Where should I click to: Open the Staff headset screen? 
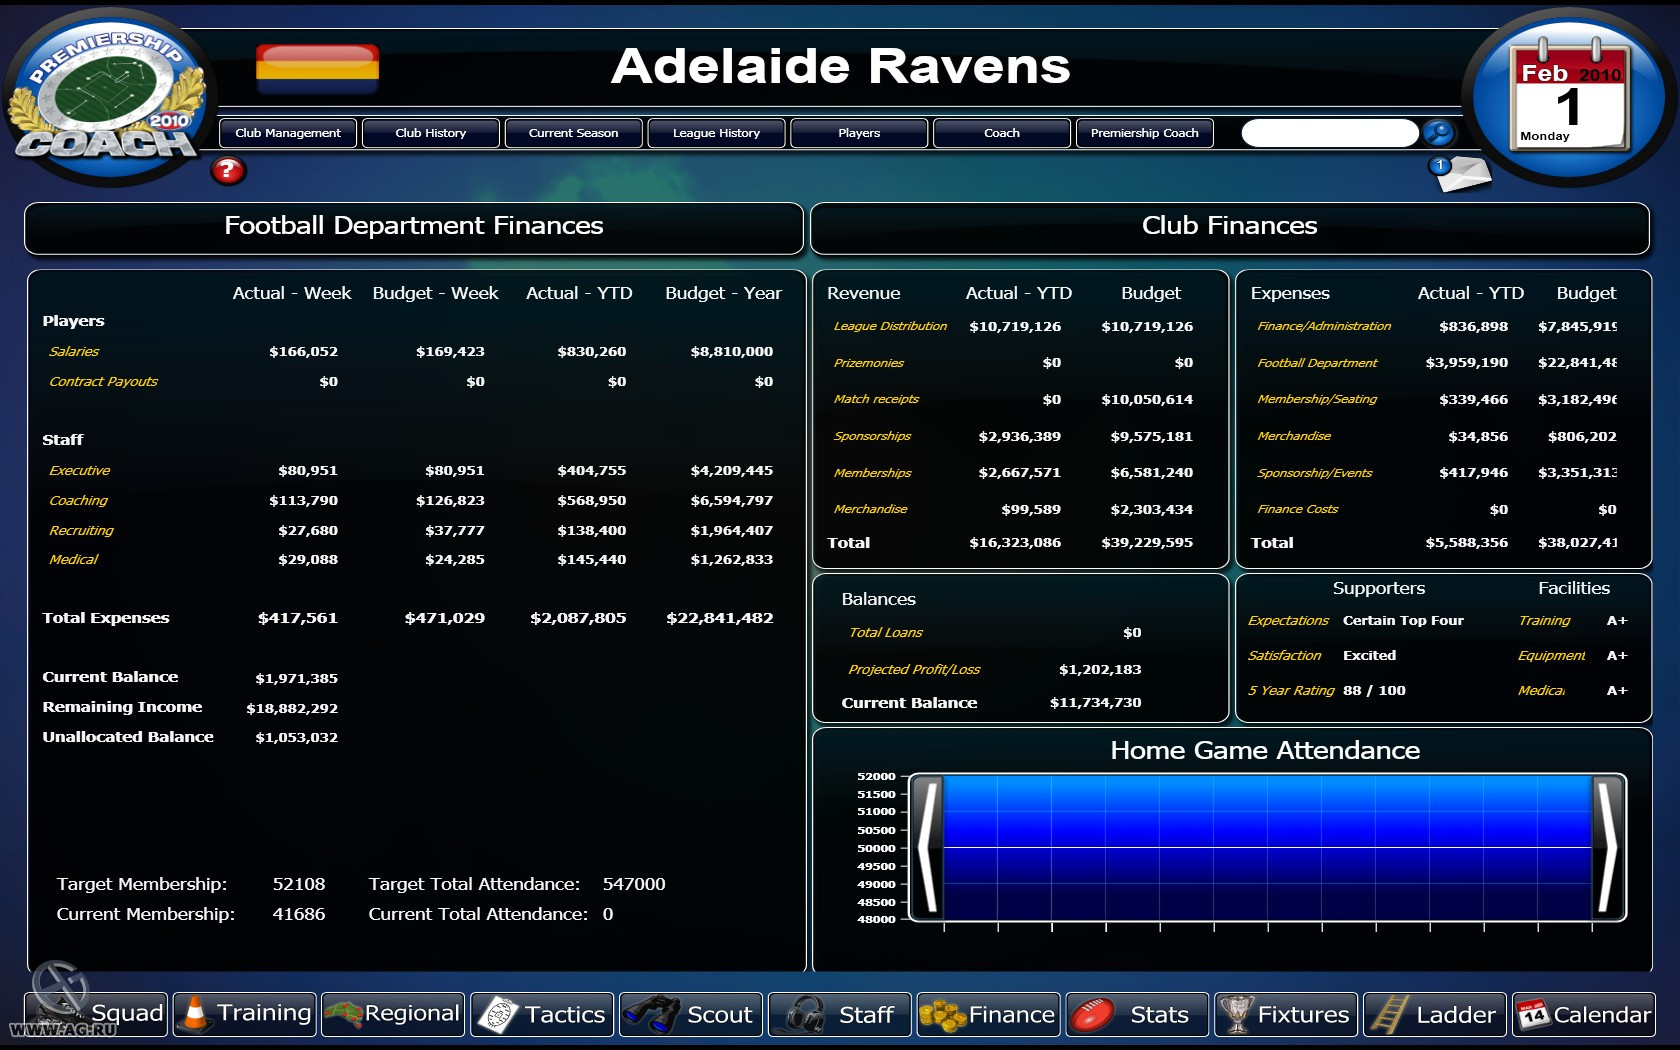[840, 1014]
